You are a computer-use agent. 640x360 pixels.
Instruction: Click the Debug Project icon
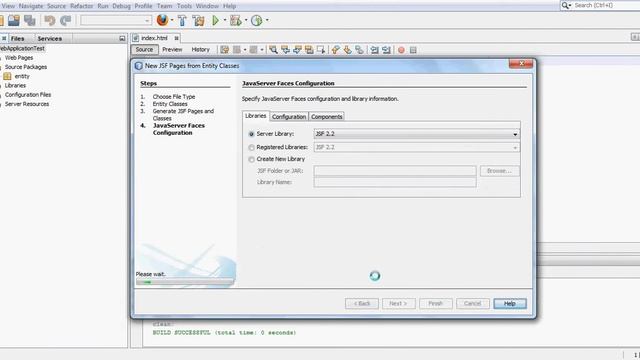coord(236,20)
